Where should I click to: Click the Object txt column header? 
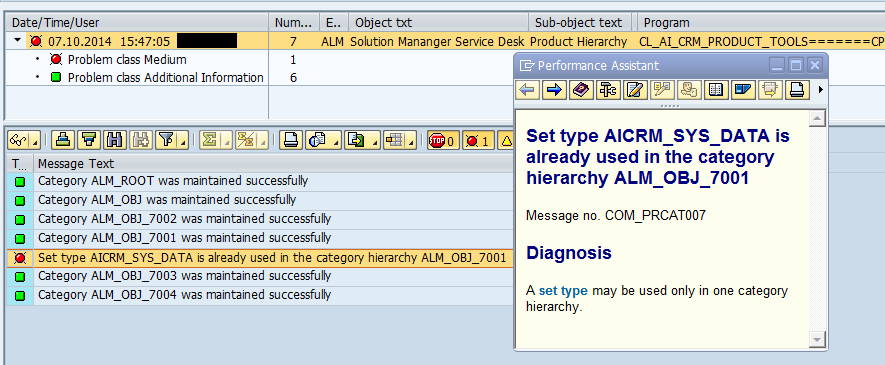439,23
